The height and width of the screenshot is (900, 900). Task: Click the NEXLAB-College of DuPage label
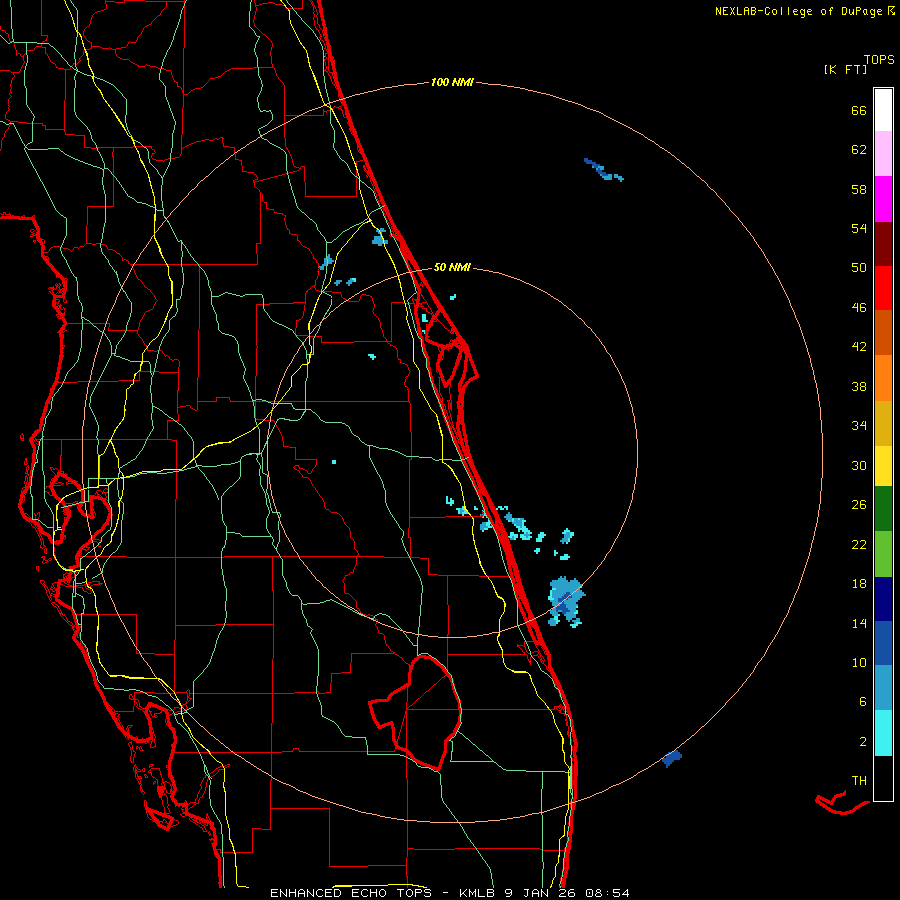[x=798, y=11]
